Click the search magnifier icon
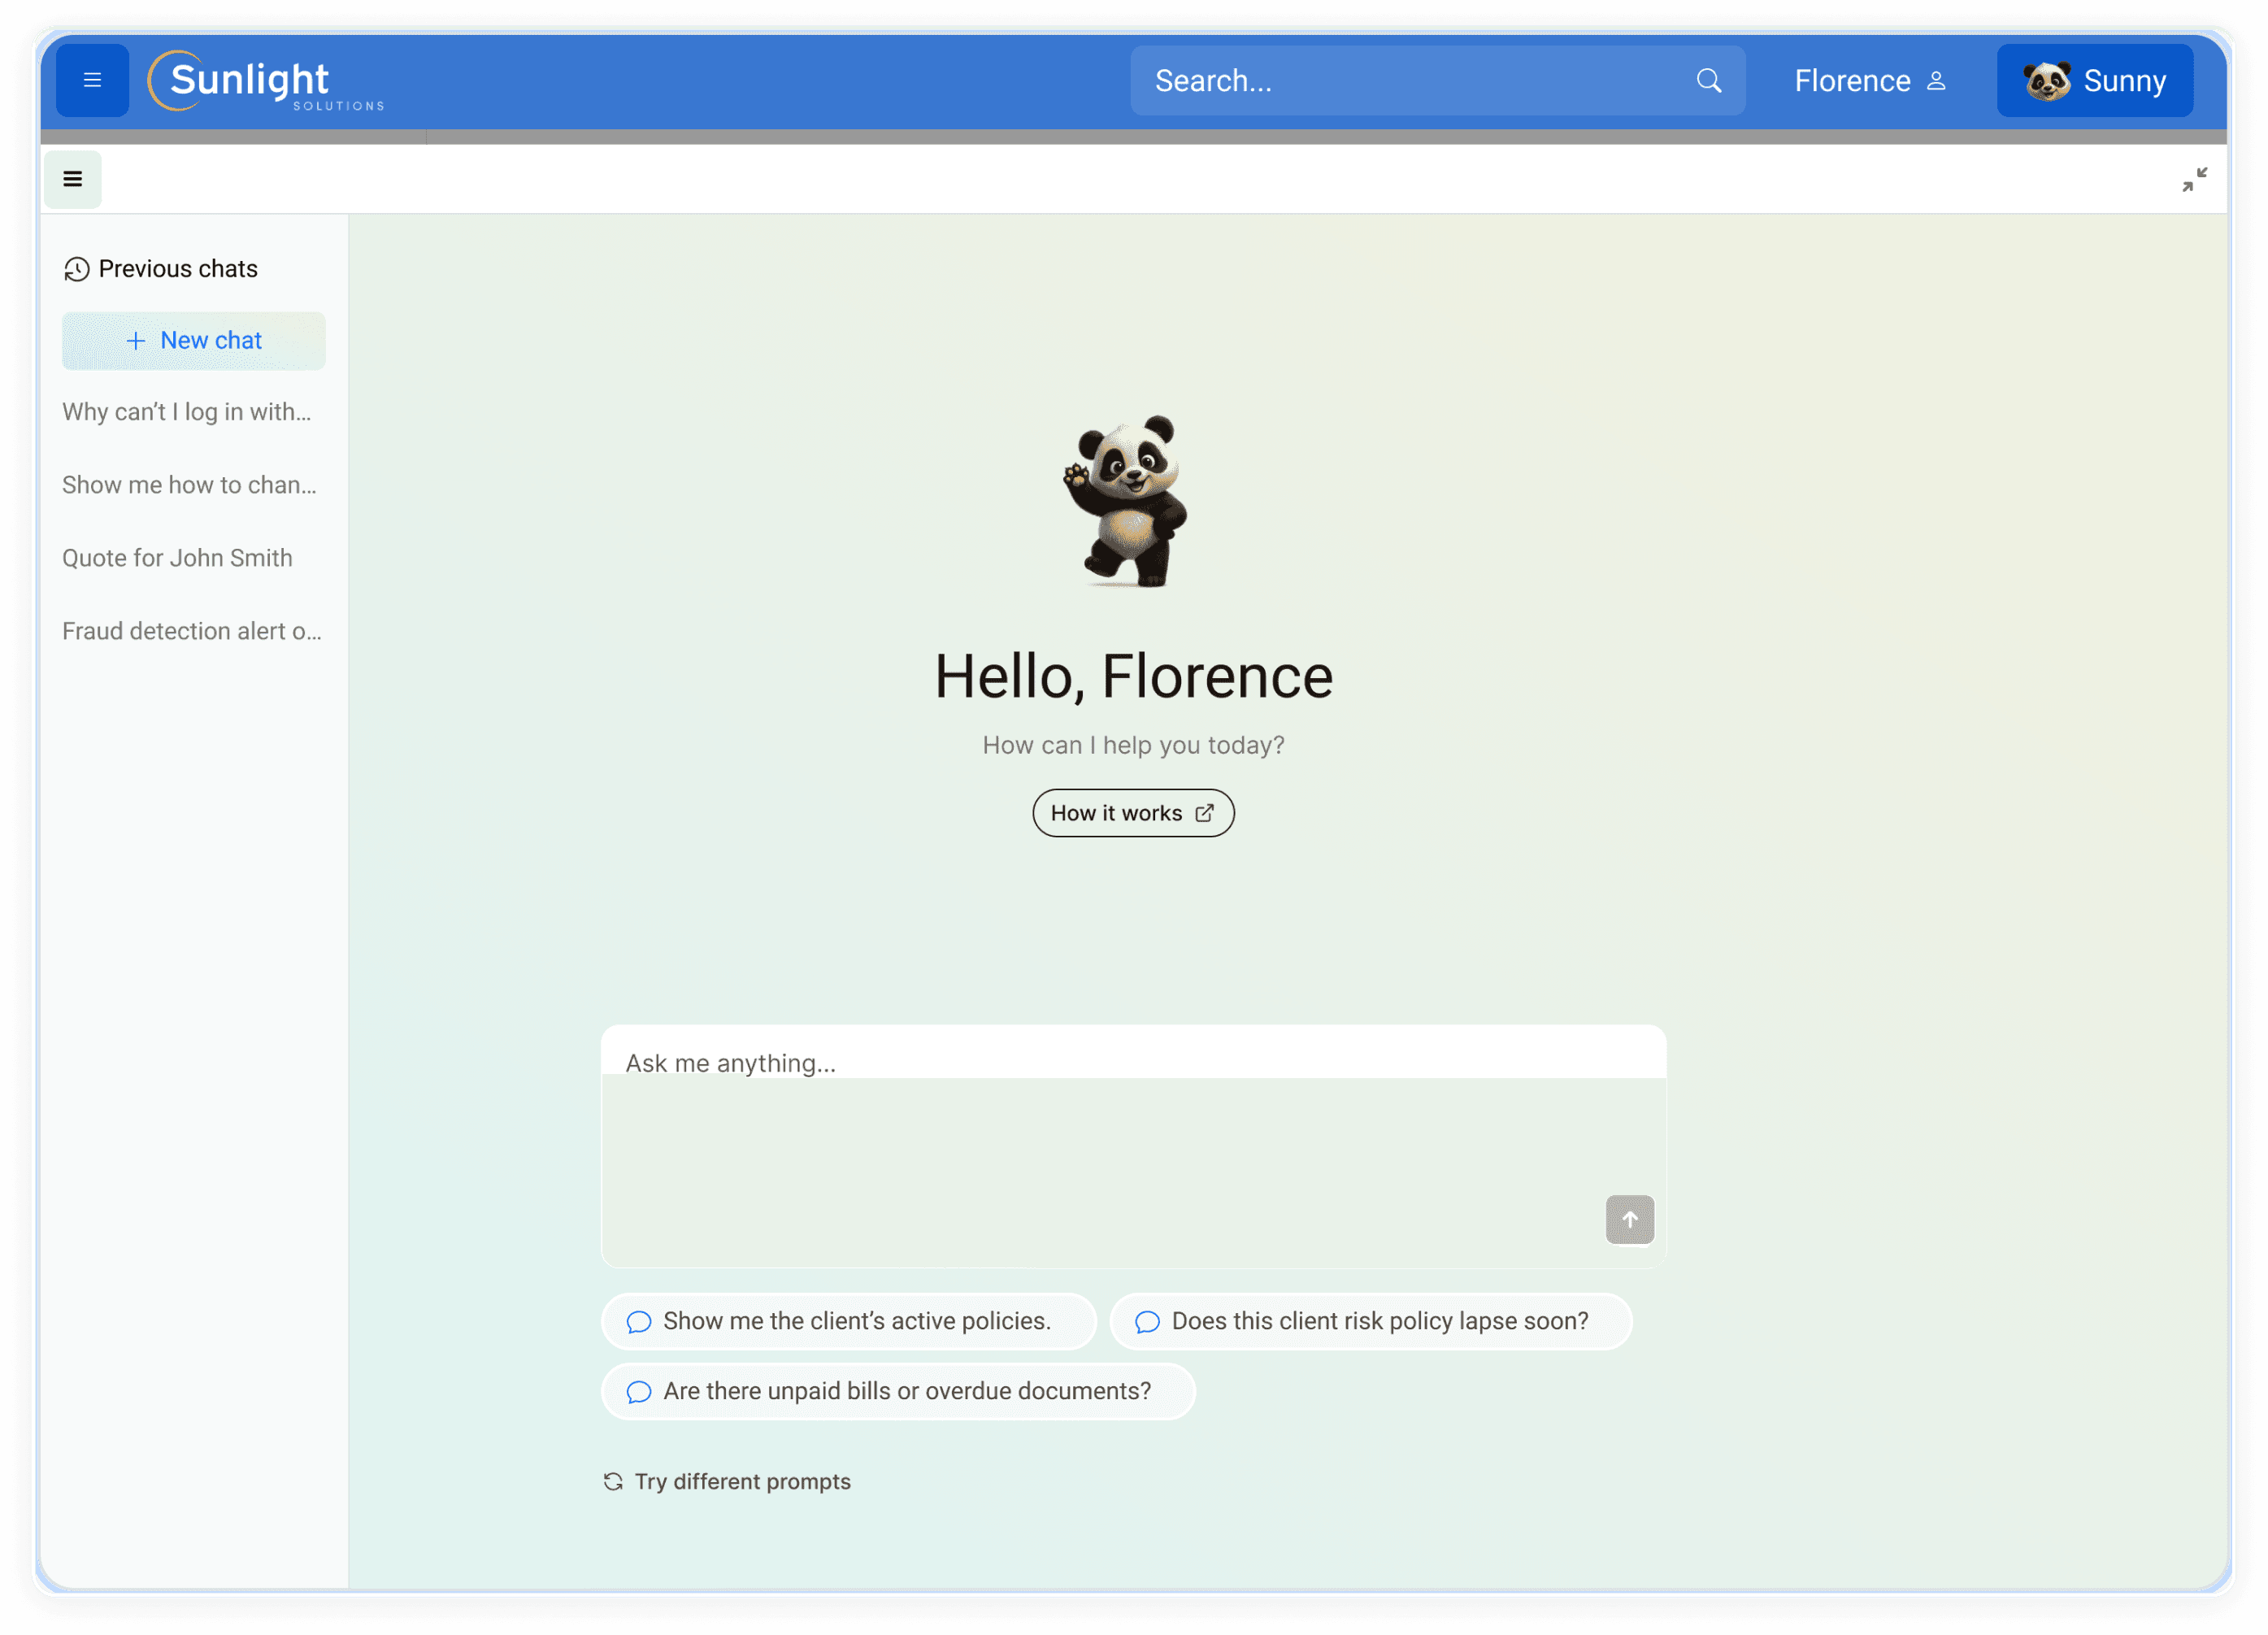This screenshot has height=1635, width=2268. [1708, 80]
